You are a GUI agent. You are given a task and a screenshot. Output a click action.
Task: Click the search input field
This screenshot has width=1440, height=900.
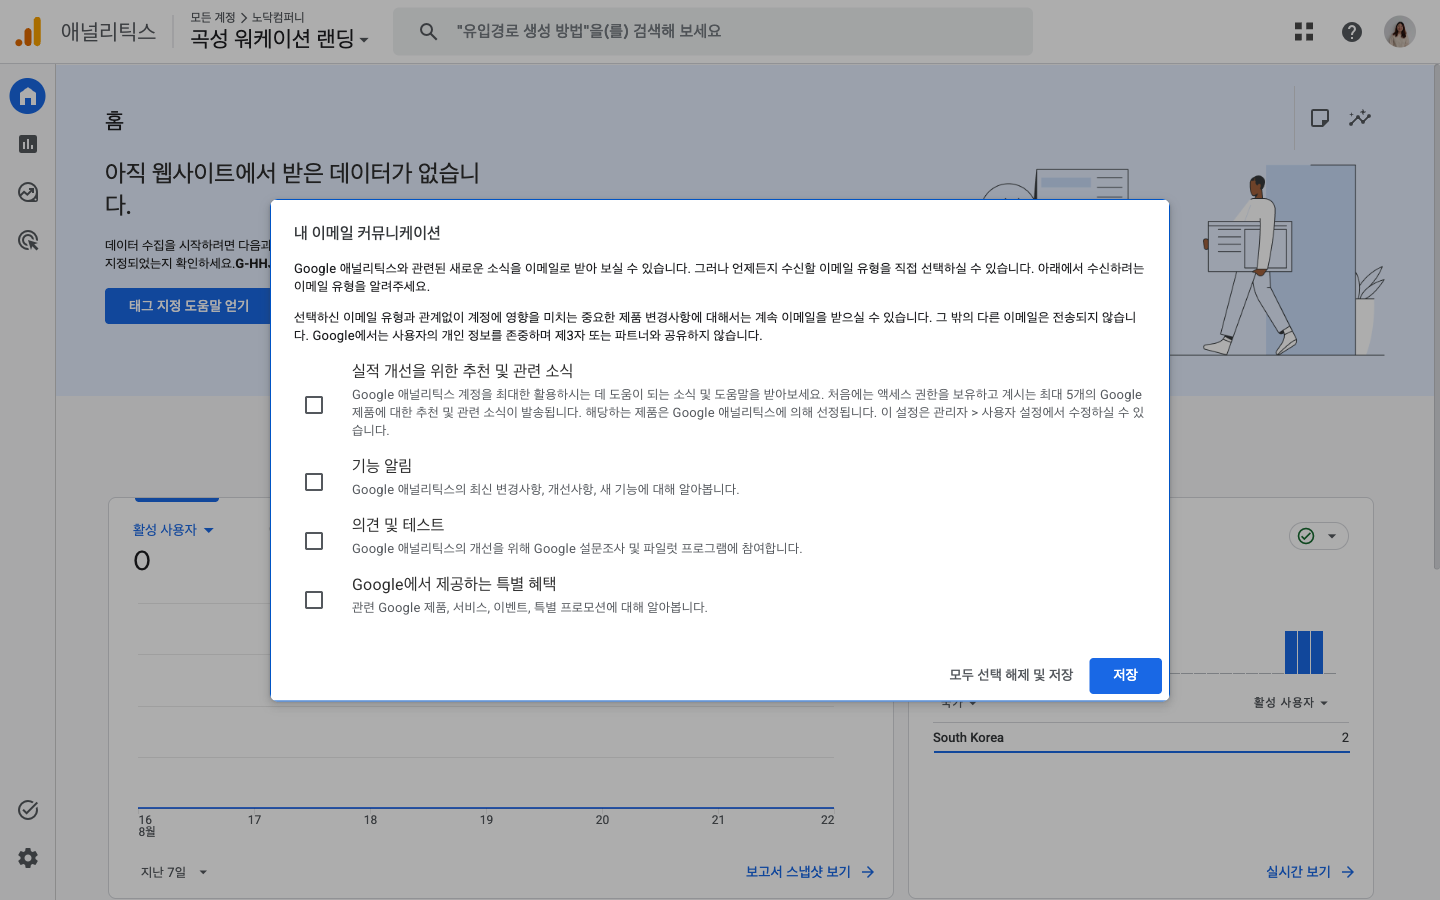[x=713, y=32]
